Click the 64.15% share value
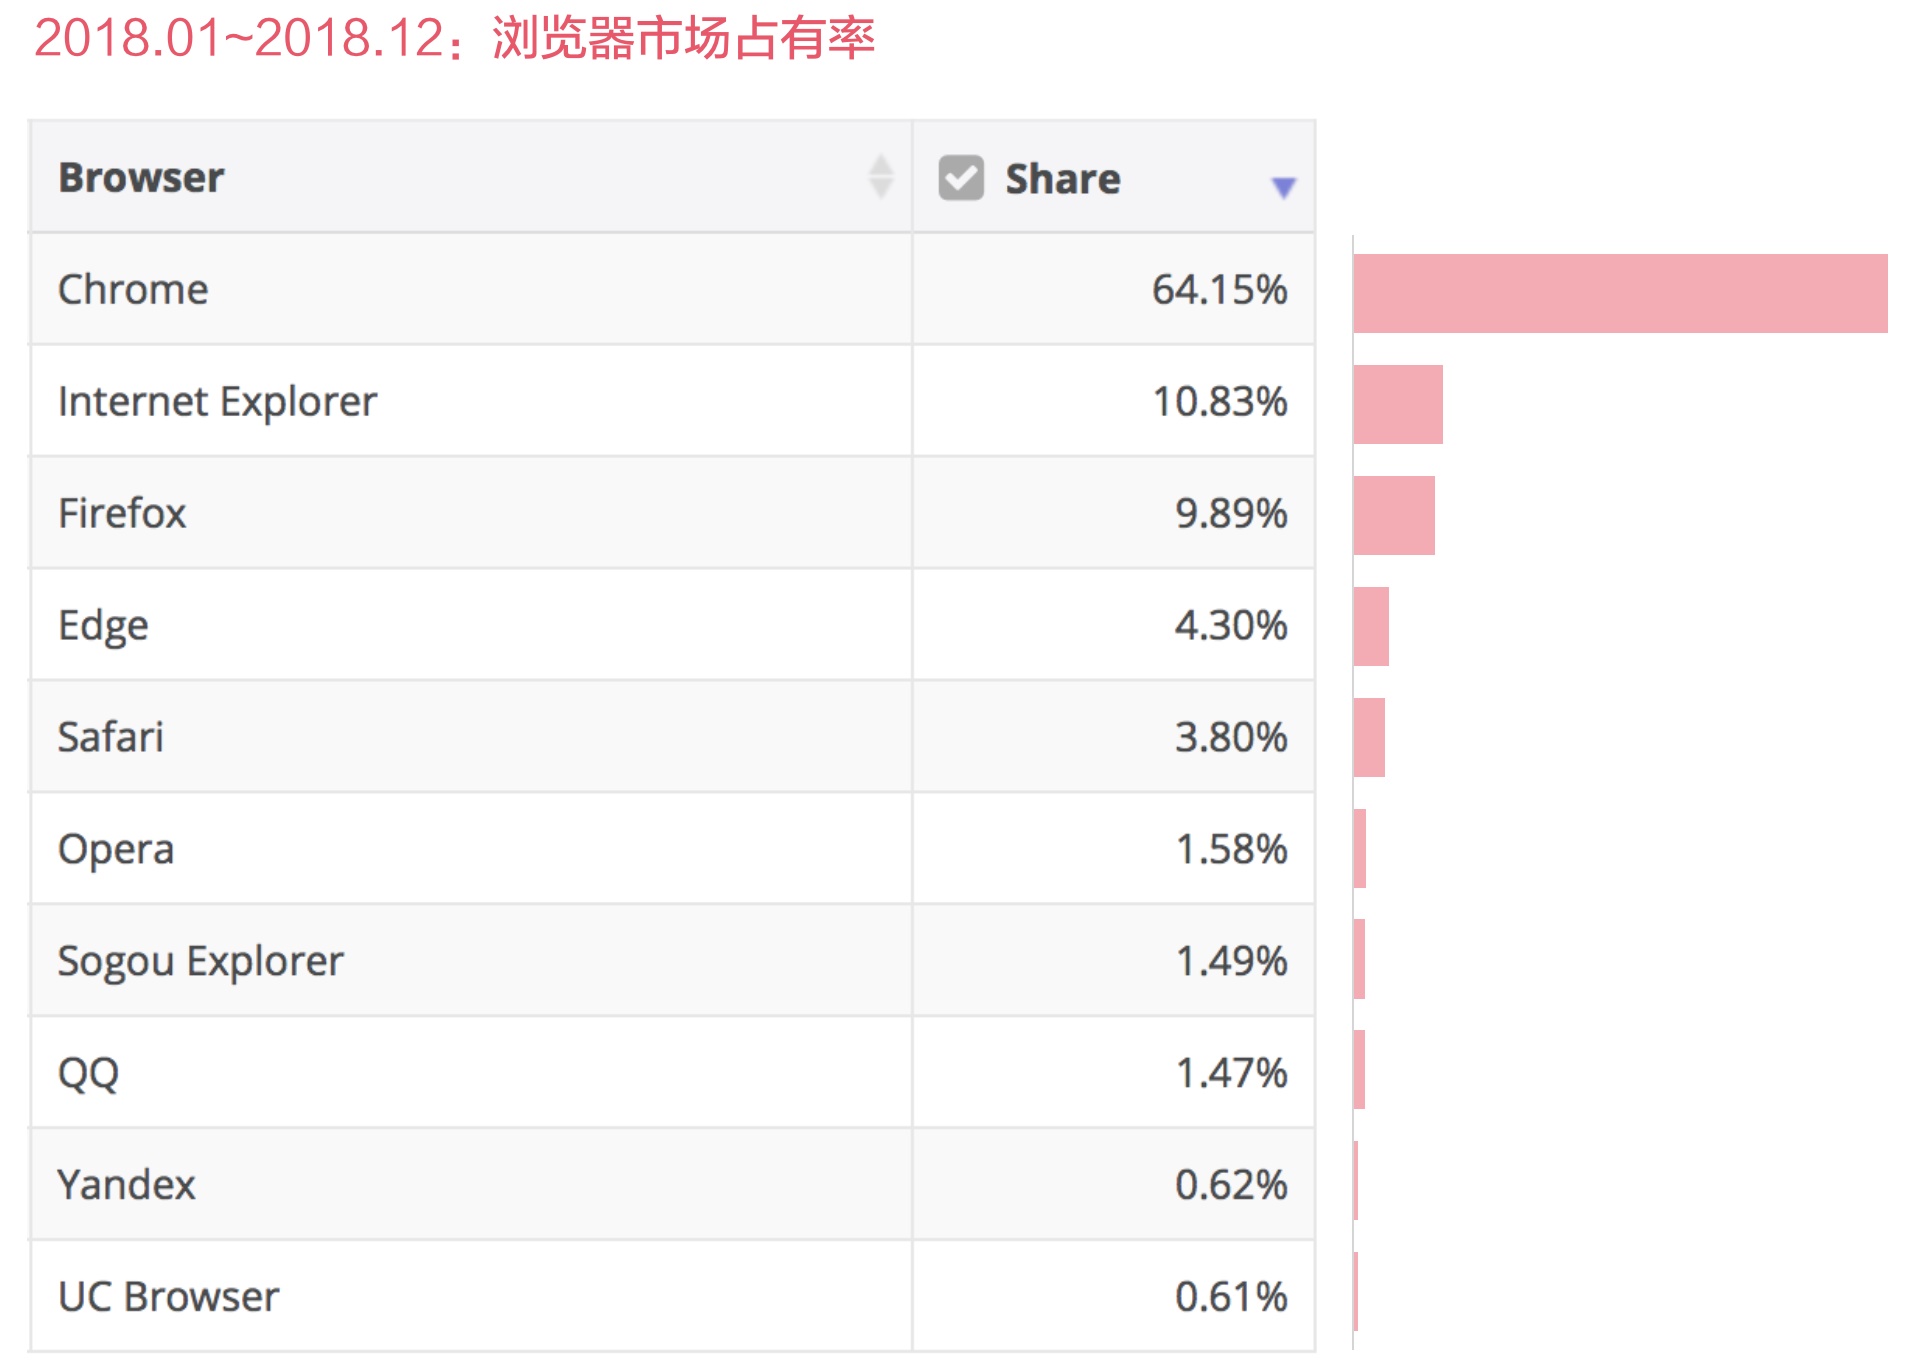Viewport: 1922px width, 1368px height. coord(1219,290)
